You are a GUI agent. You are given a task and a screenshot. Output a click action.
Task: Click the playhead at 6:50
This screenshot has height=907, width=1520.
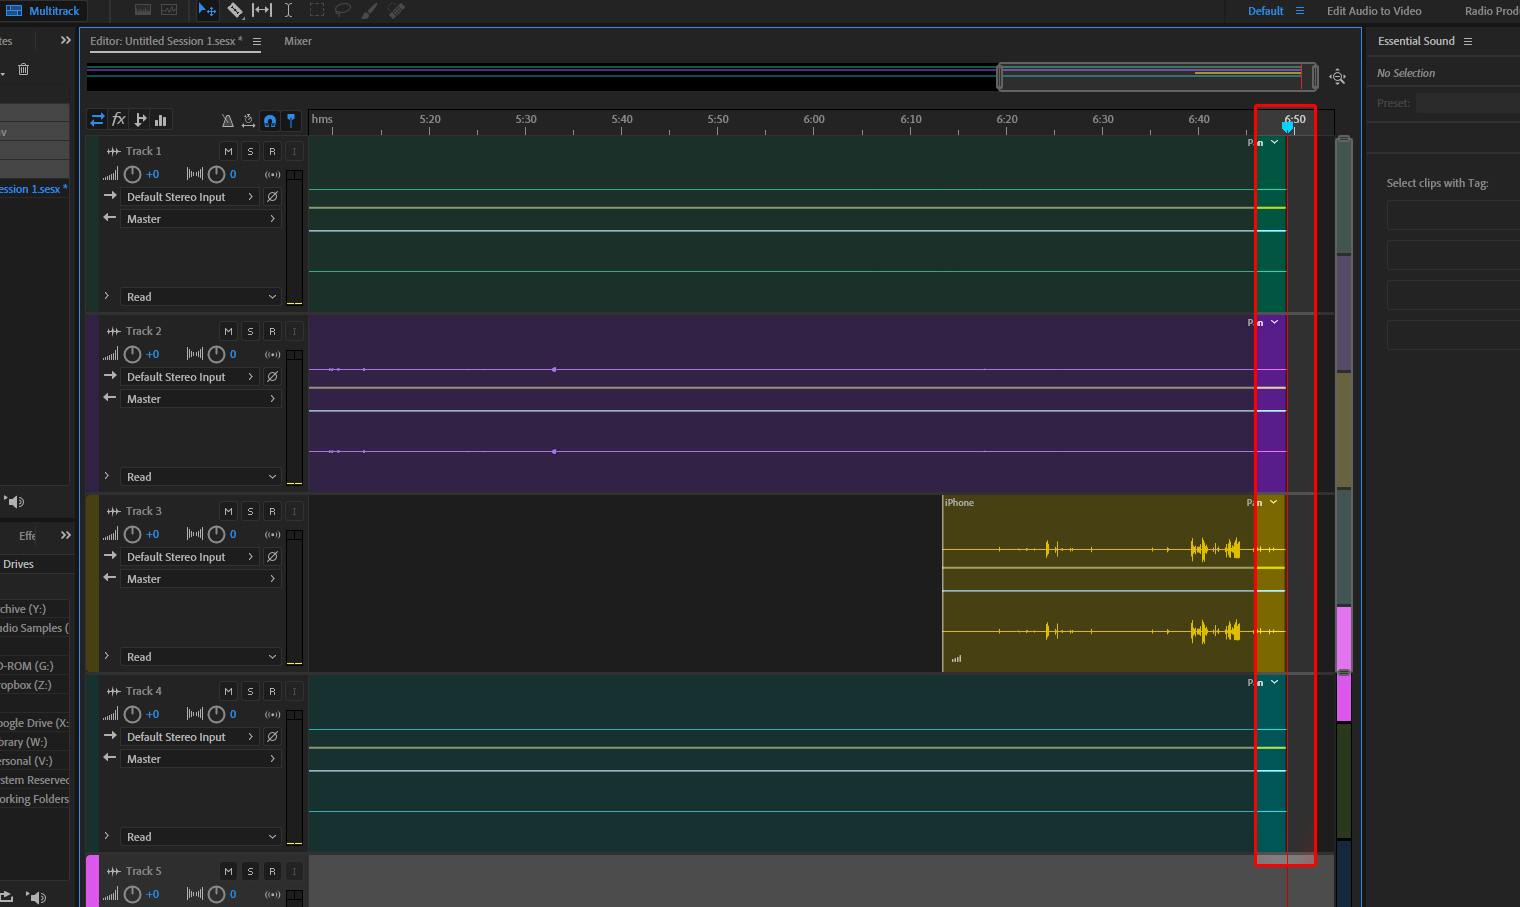(x=1288, y=126)
